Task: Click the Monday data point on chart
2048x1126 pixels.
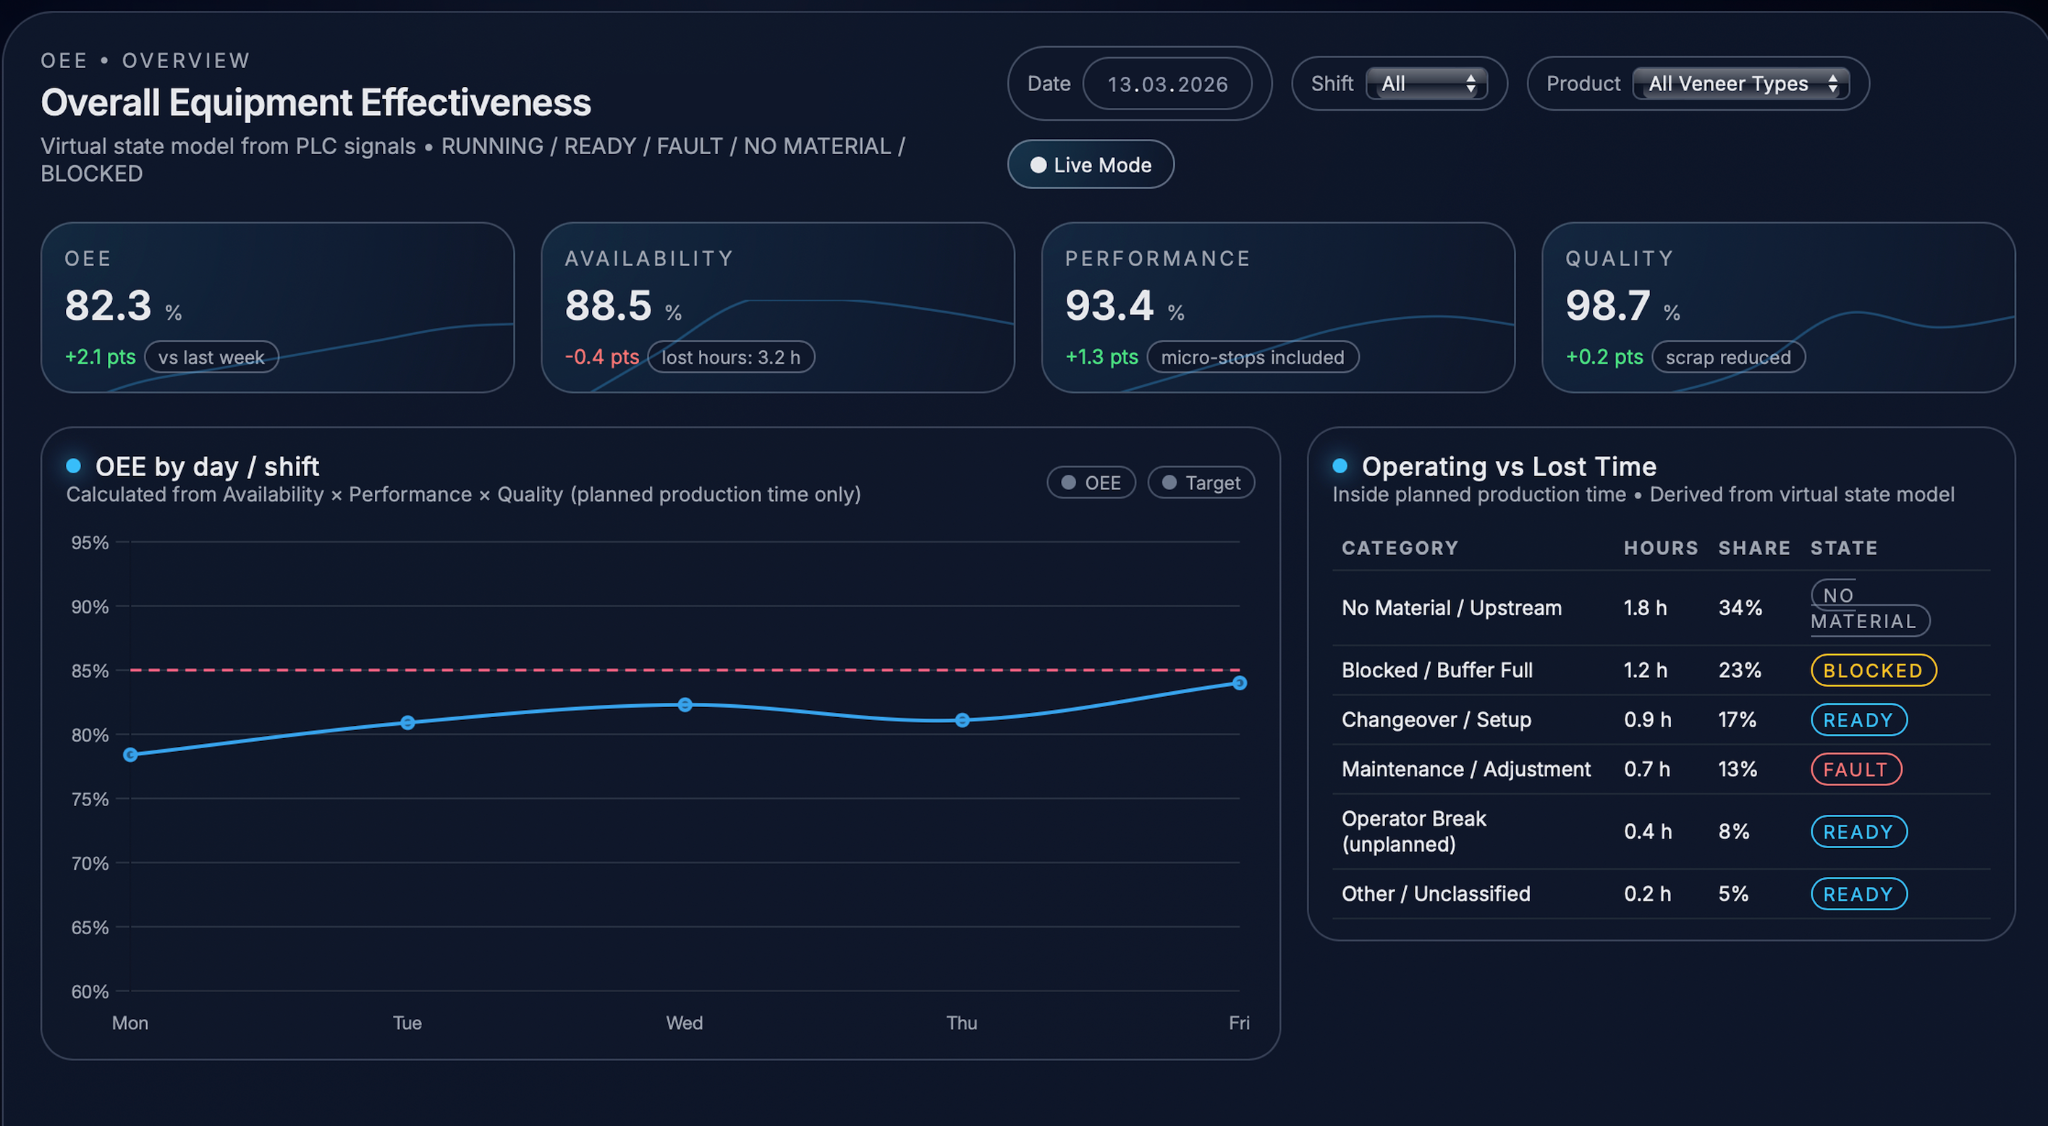Action: point(131,755)
